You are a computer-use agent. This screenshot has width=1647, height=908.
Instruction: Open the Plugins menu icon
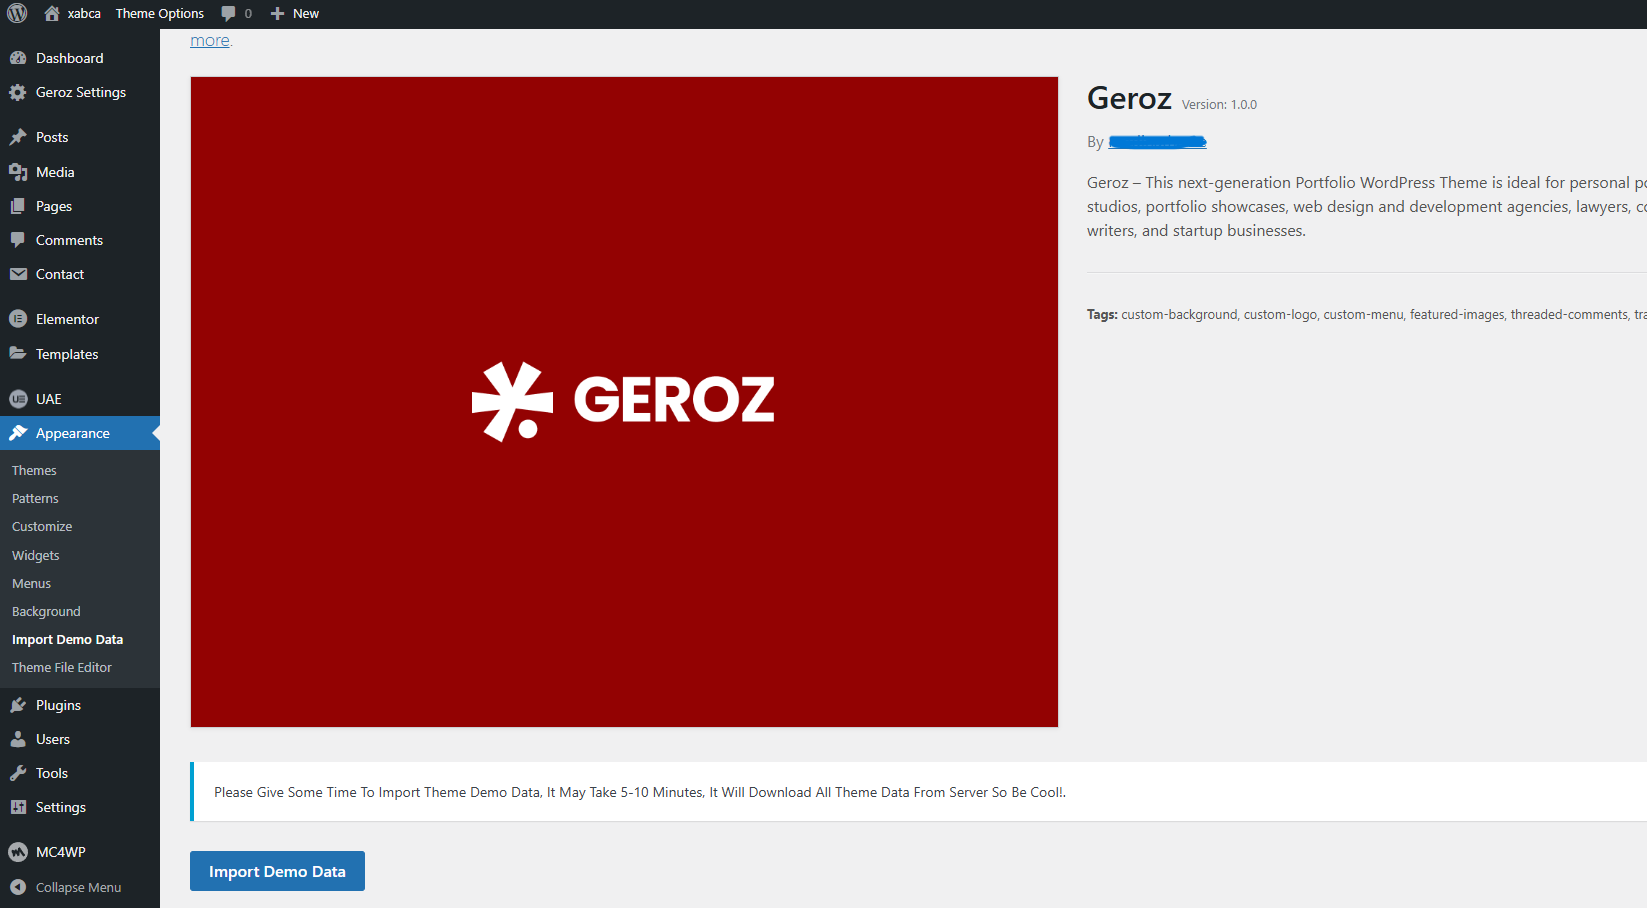pyautogui.click(x=18, y=705)
